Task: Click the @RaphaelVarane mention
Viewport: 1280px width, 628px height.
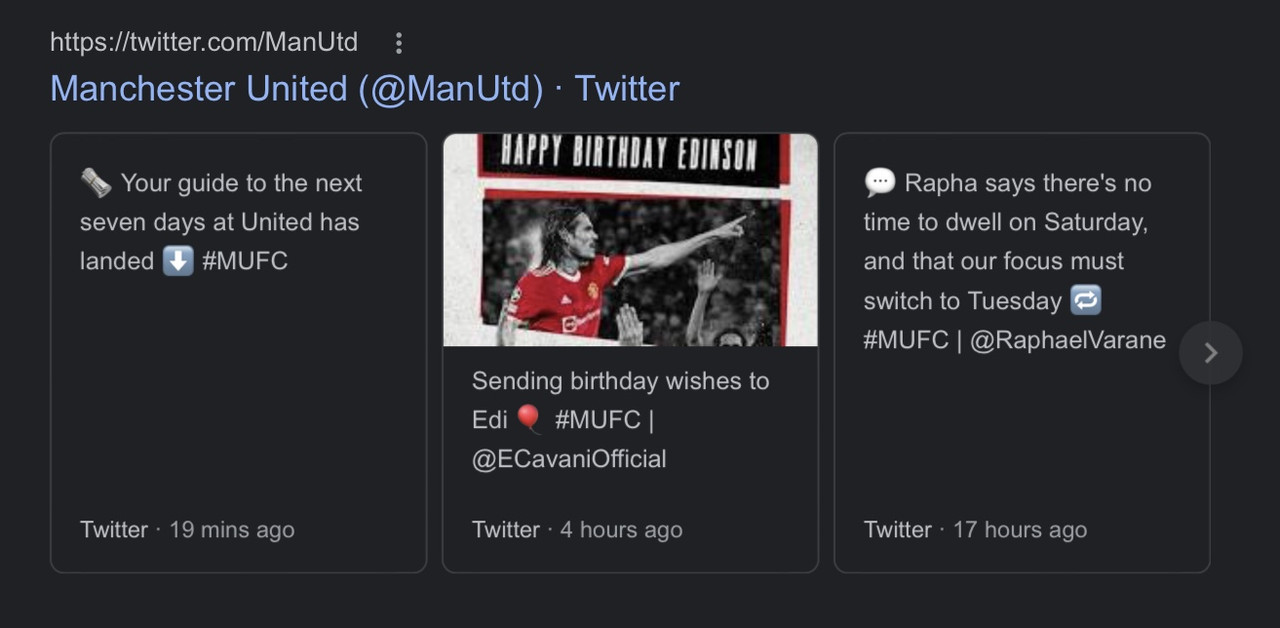Action: coord(1068,340)
